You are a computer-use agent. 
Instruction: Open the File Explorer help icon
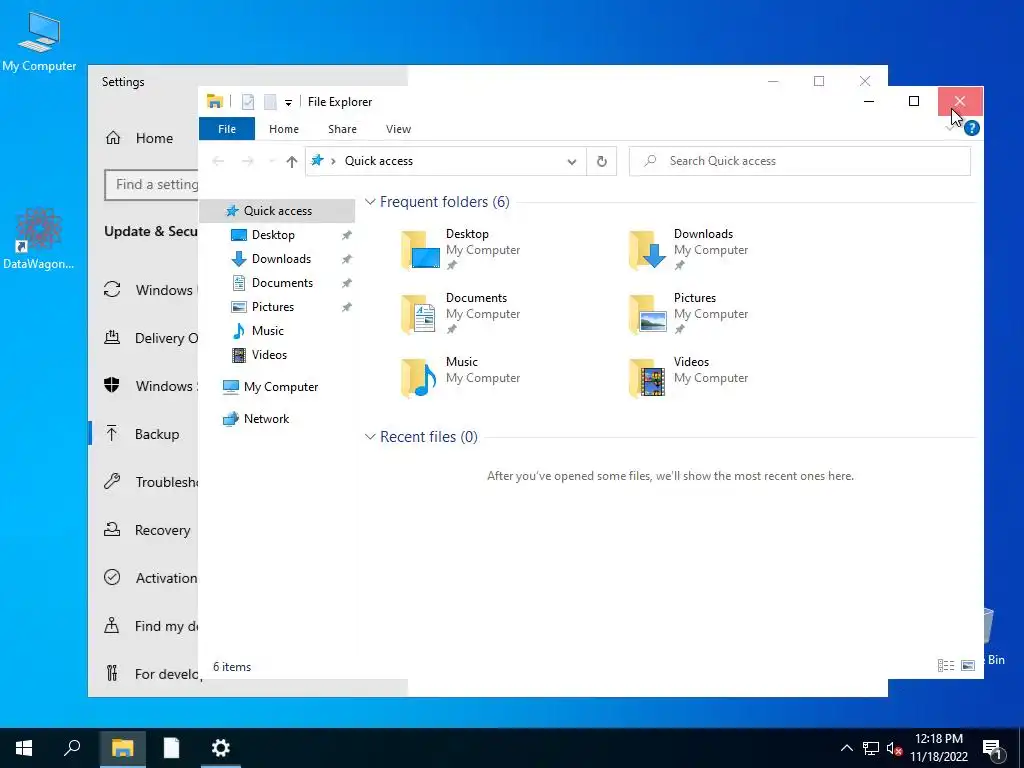pos(972,128)
